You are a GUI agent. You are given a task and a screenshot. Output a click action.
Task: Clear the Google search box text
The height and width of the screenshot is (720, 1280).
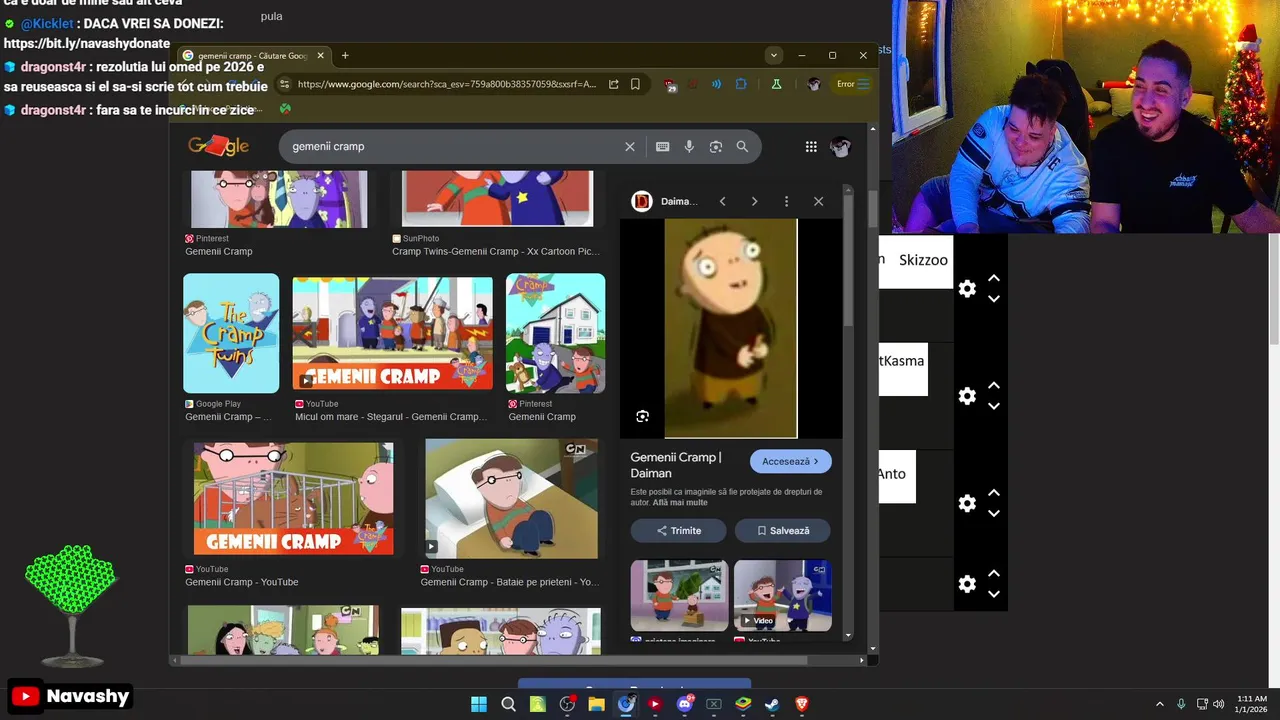tap(630, 146)
